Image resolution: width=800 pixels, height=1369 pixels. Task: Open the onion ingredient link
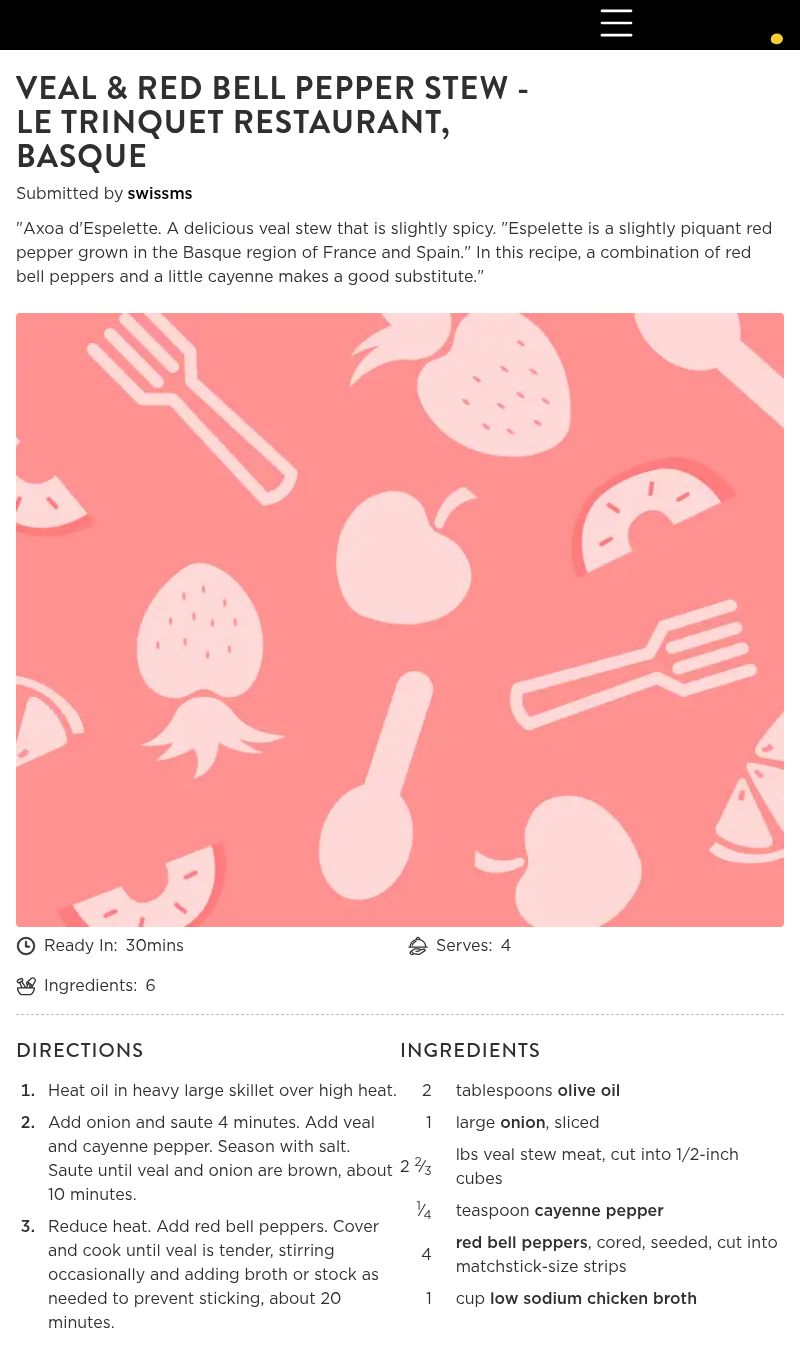[x=523, y=1122]
